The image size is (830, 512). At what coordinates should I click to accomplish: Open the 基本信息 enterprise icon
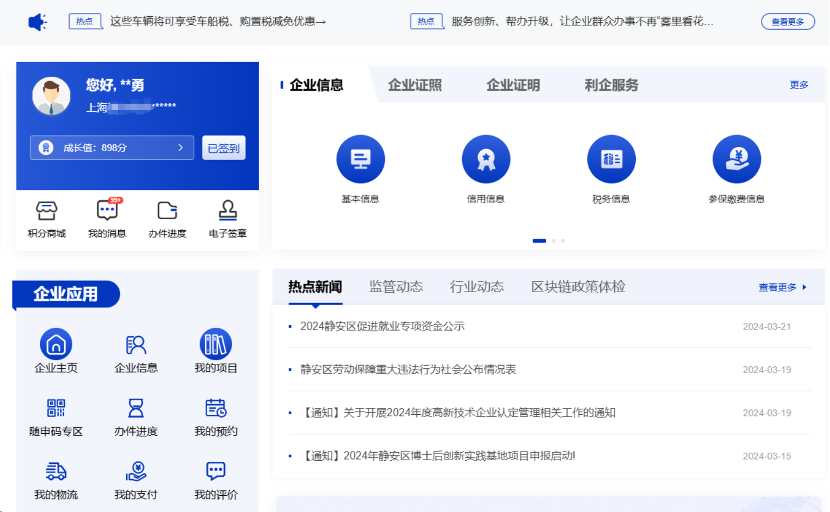tap(360, 159)
